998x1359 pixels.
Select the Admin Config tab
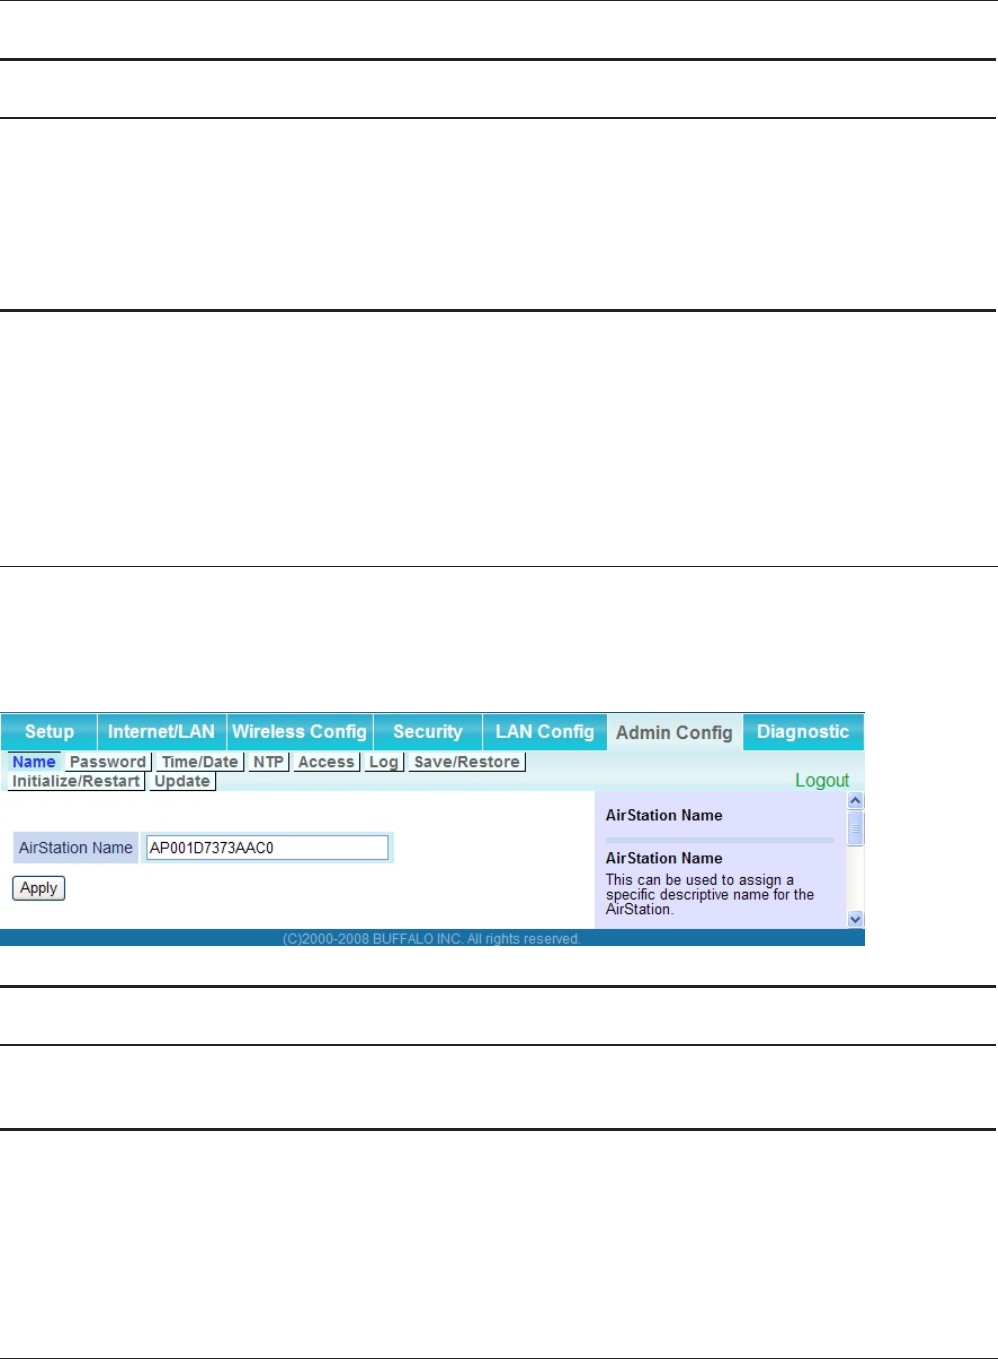675,733
